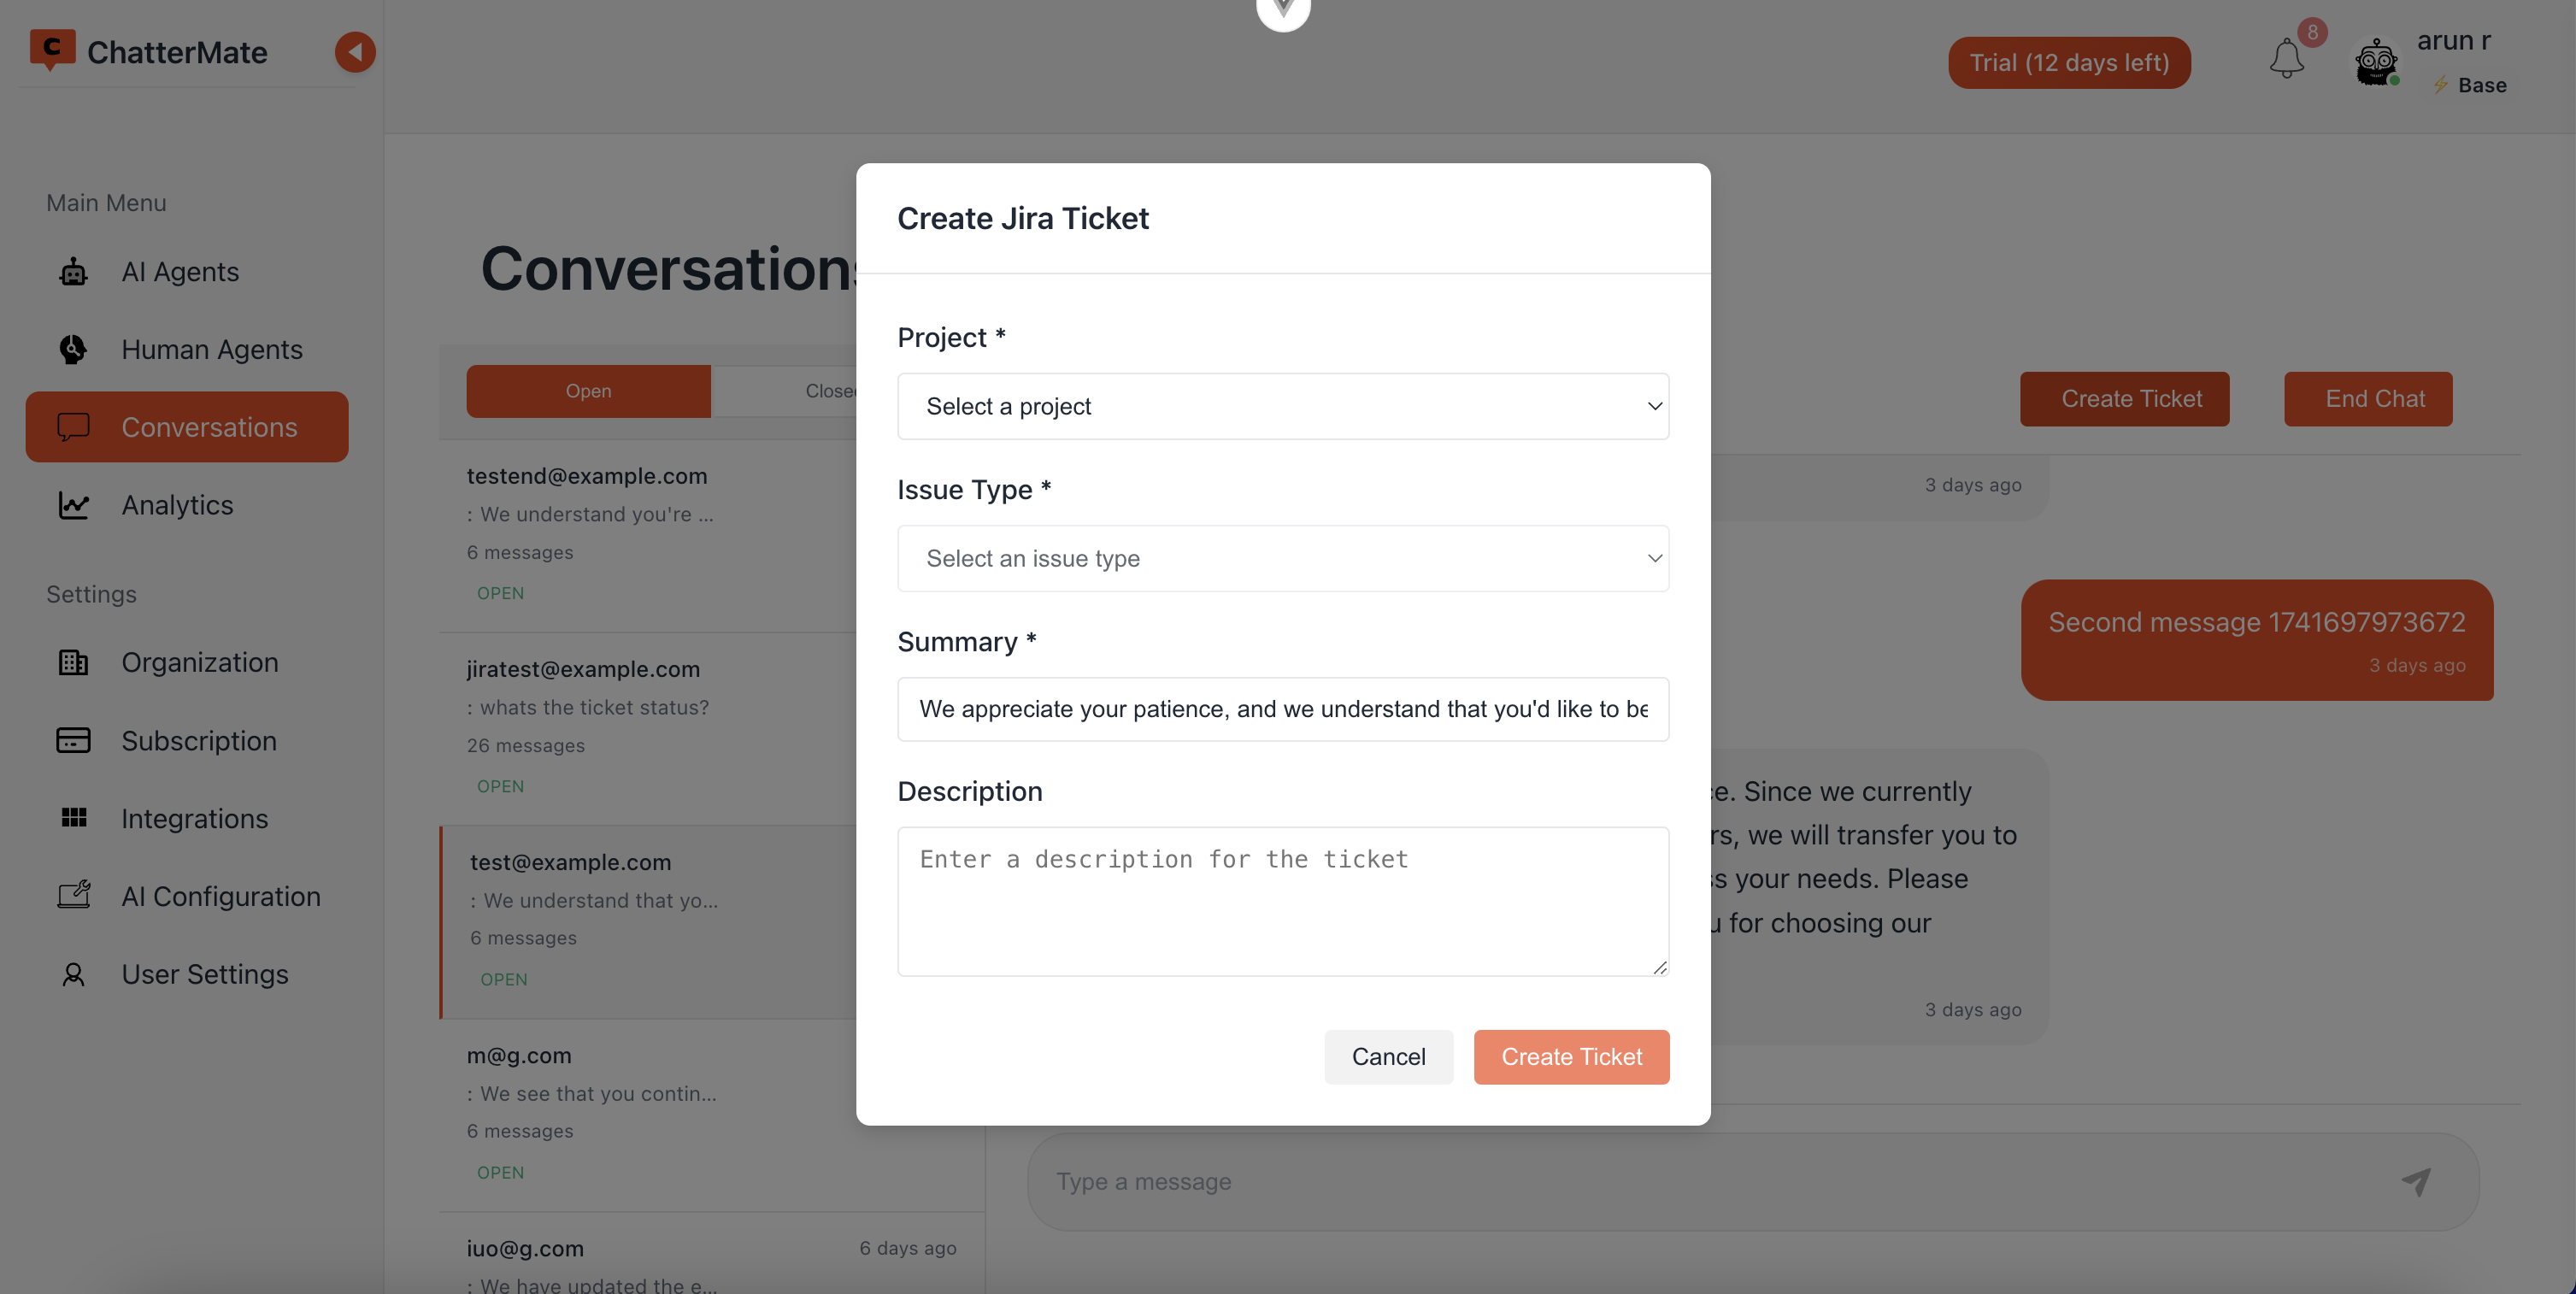Click the Analytics chart icon
This screenshot has width=2576, height=1294.
pos(72,505)
